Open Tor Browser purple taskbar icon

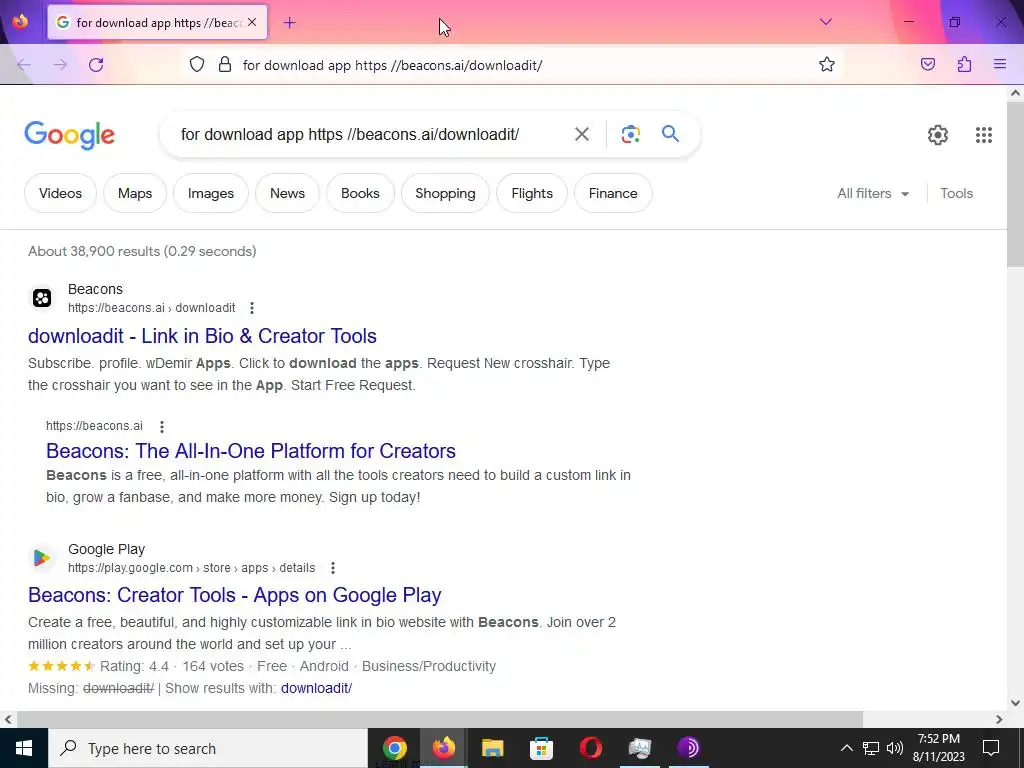point(688,748)
